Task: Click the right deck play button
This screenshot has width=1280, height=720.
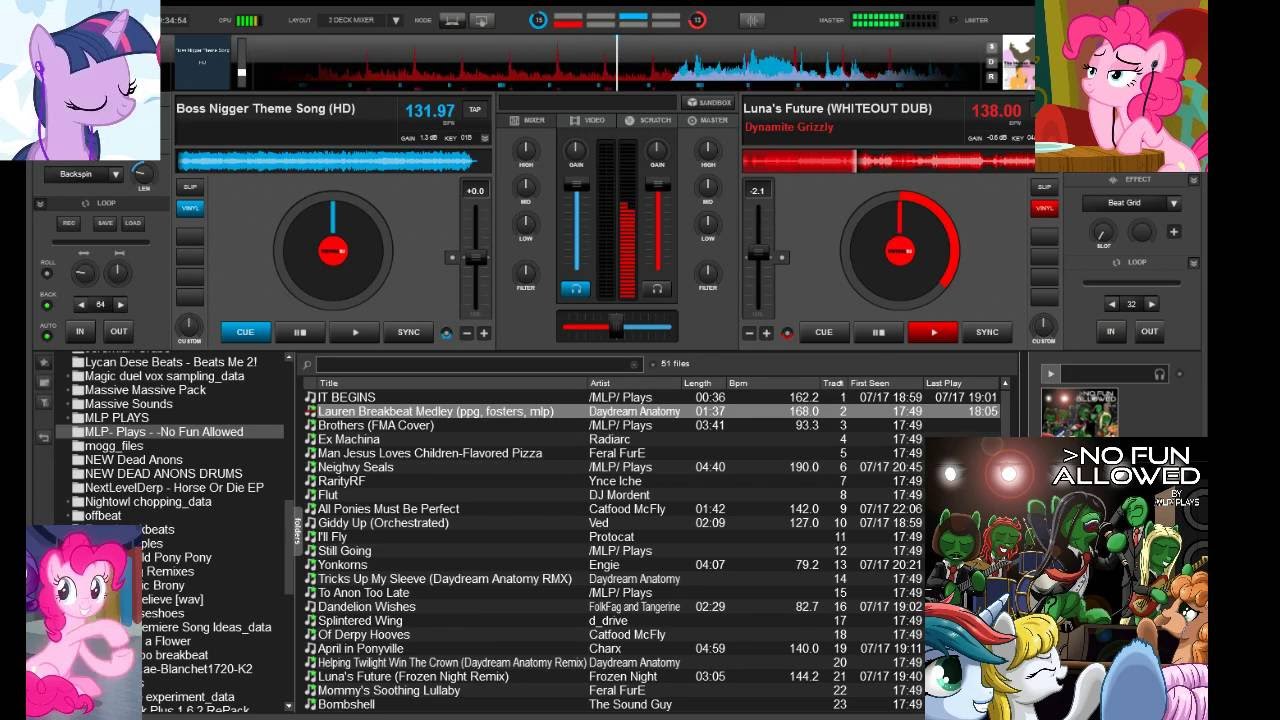Action: 933,332
